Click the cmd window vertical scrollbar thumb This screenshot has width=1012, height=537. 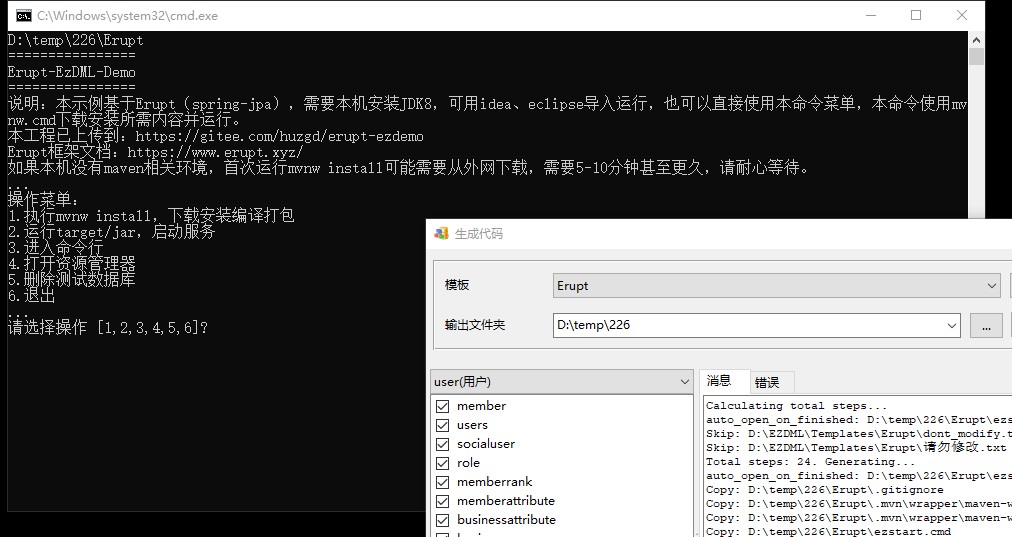tap(977, 57)
